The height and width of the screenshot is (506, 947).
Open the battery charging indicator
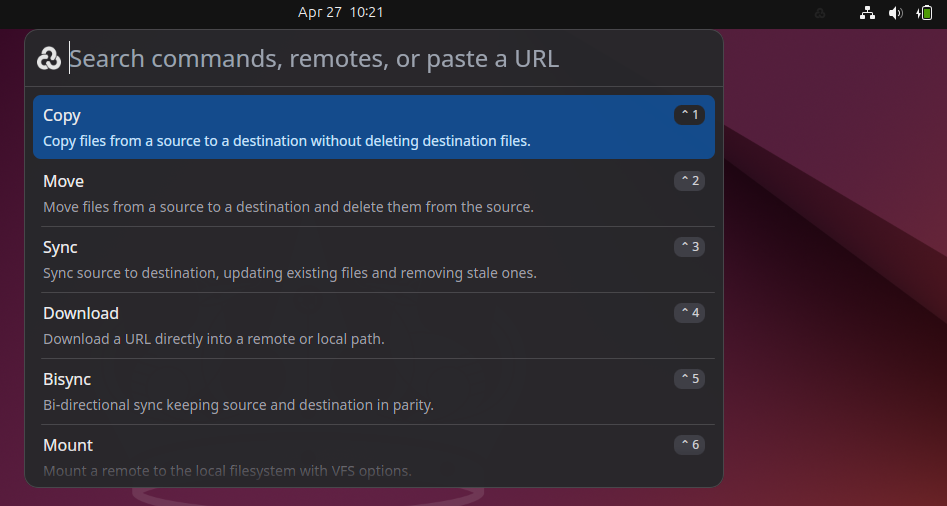924,13
